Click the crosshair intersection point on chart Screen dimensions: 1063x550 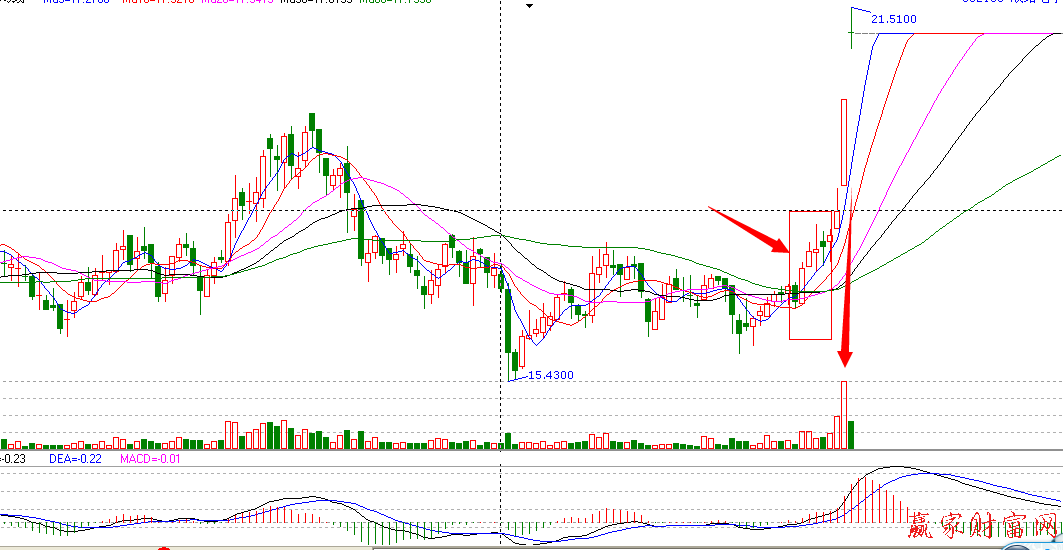pos(499,210)
